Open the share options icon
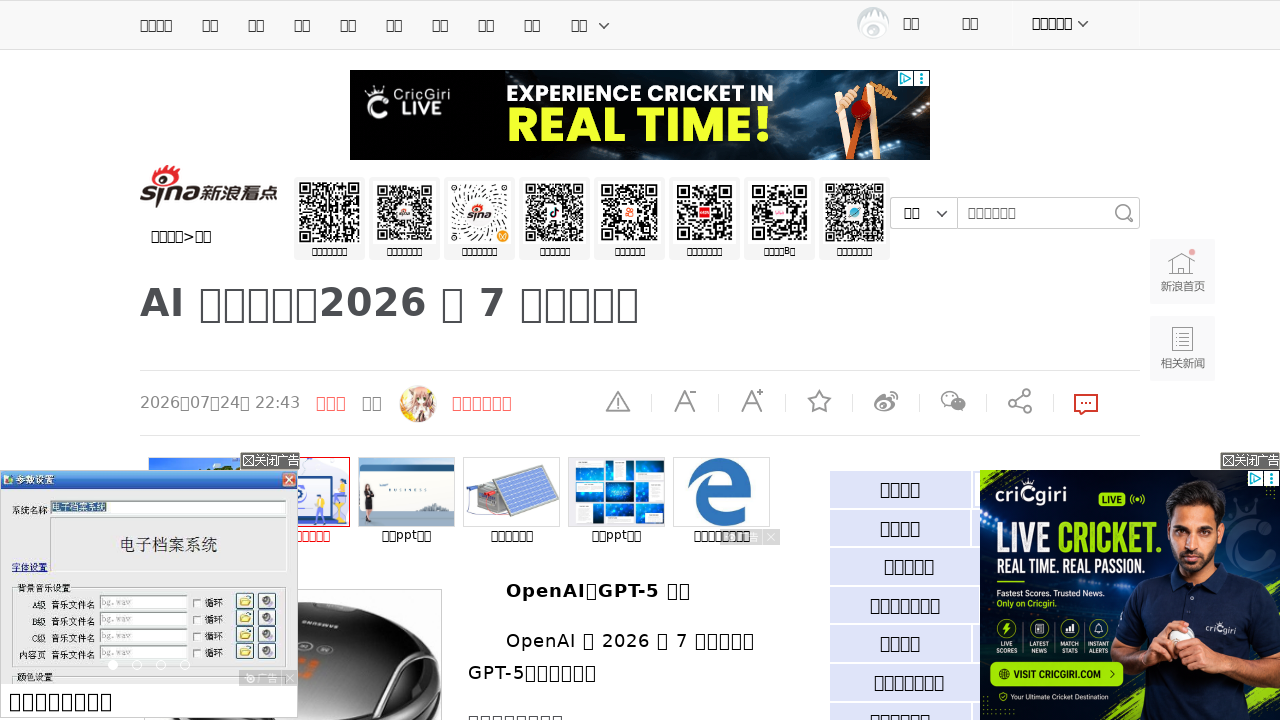This screenshot has height=720, width=1280. click(1020, 402)
